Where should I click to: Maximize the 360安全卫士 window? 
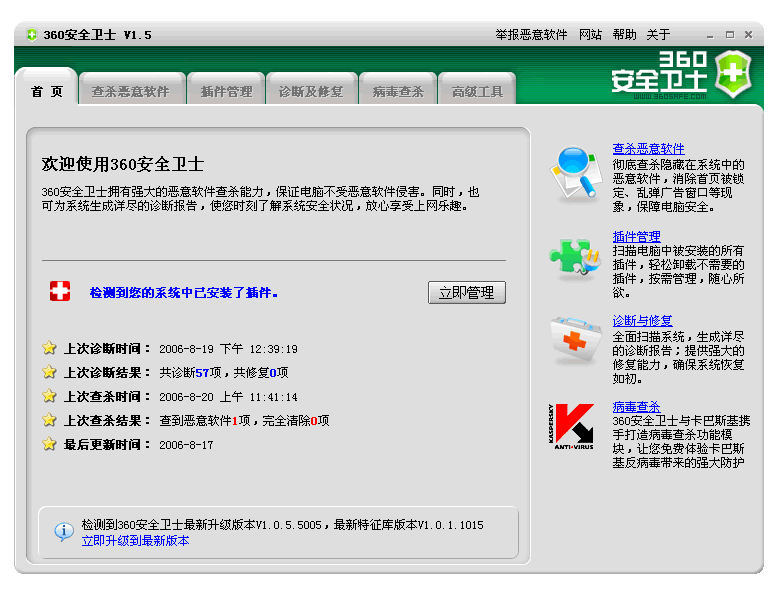click(x=730, y=35)
